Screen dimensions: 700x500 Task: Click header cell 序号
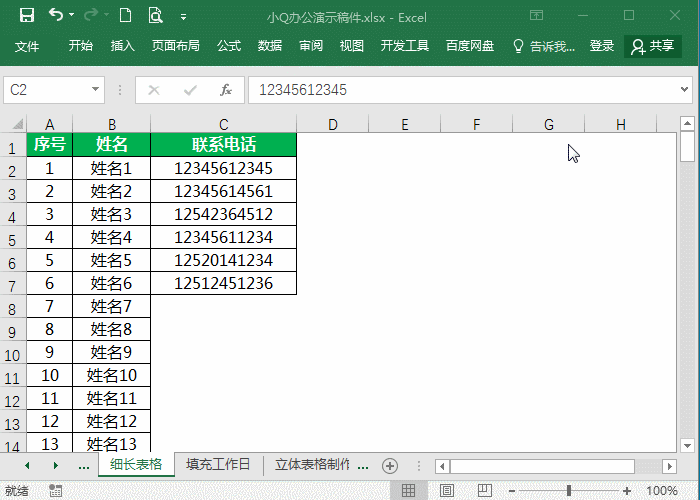click(x=50, y=144)
